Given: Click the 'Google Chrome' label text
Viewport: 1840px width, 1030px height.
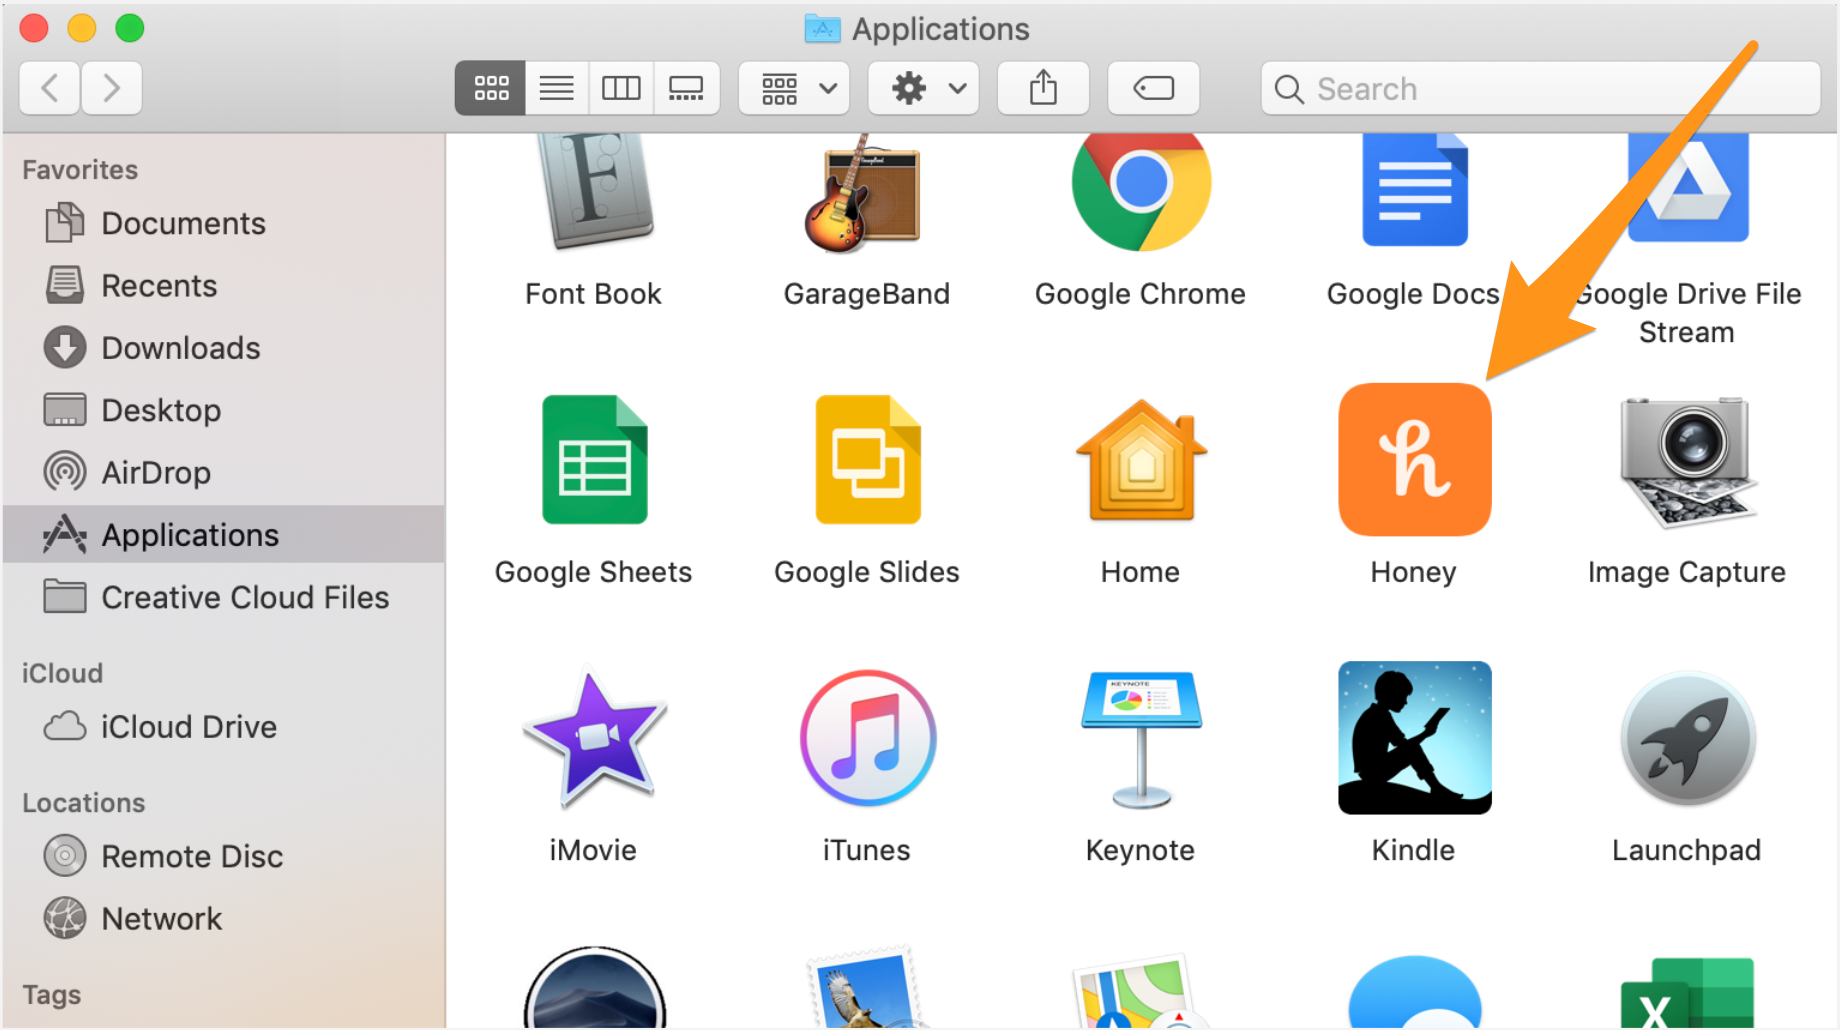Looking at the screenshot, I should point(1140,294).
